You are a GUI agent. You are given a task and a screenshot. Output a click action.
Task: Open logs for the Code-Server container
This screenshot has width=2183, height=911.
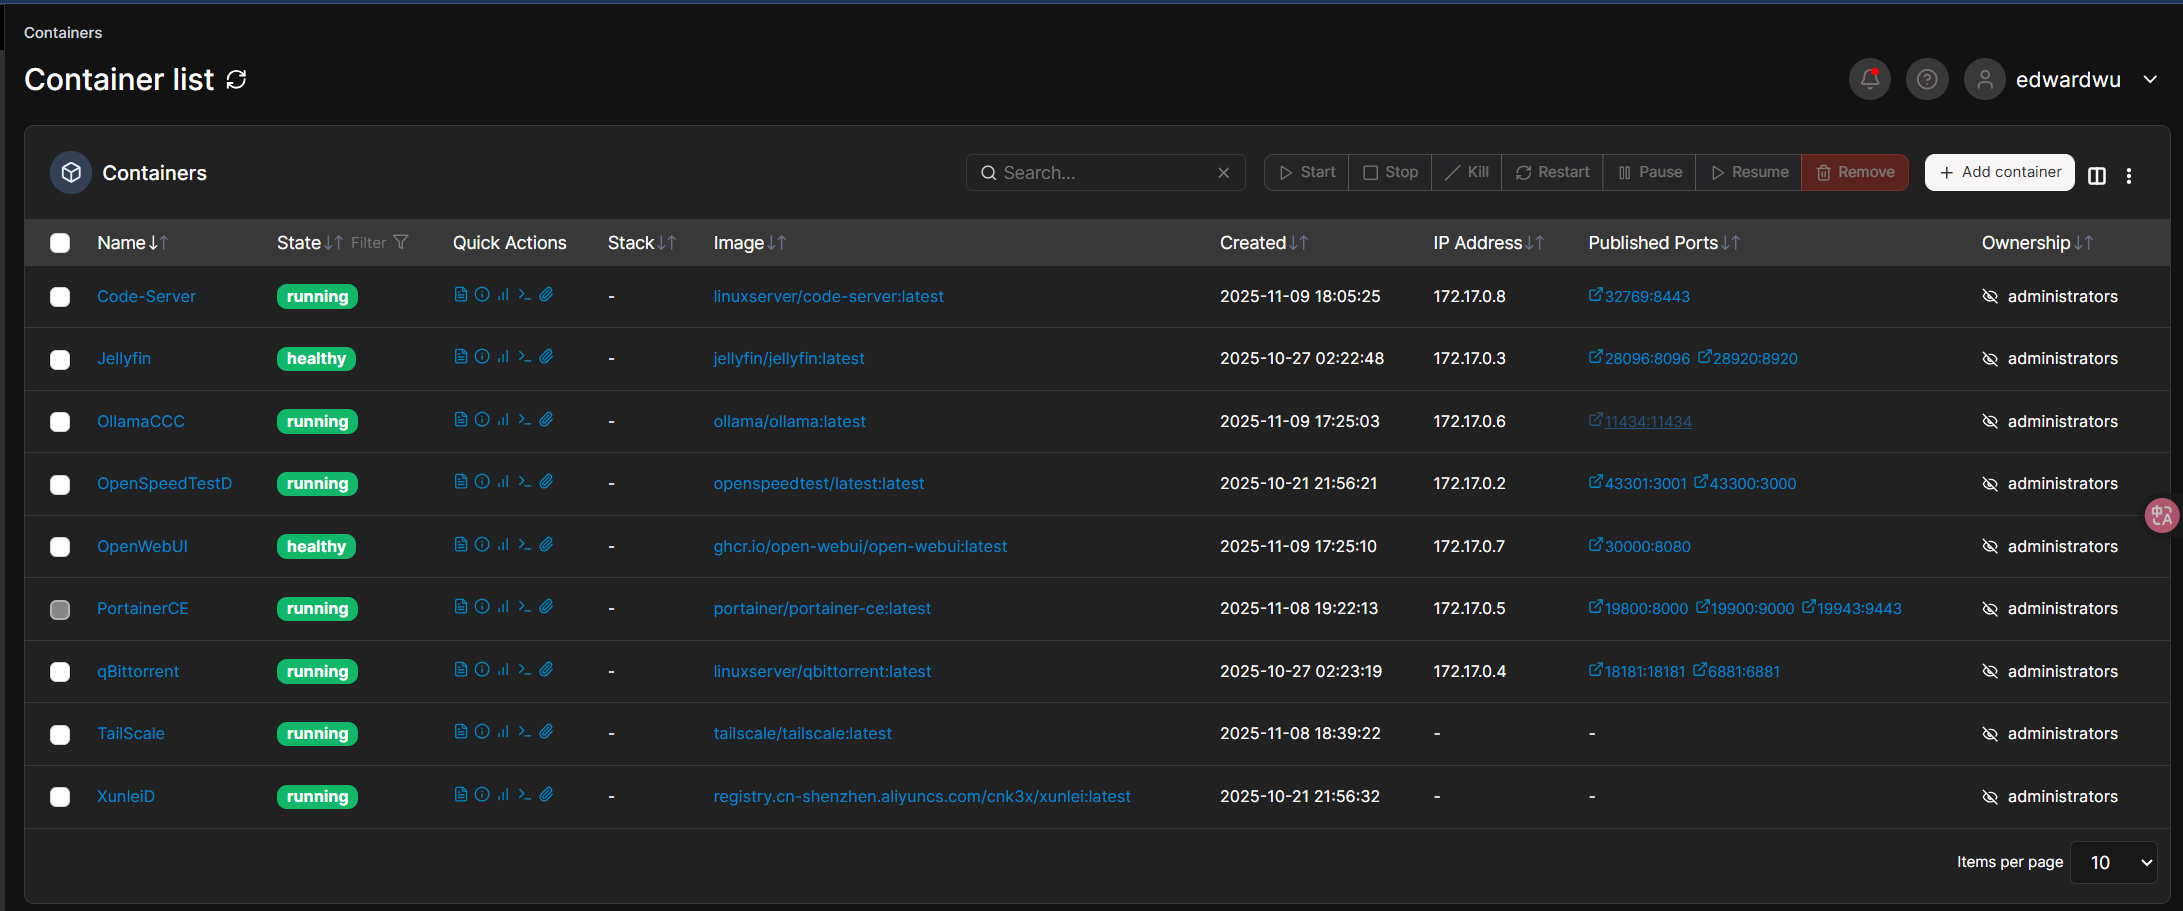(x=460, y=295)
